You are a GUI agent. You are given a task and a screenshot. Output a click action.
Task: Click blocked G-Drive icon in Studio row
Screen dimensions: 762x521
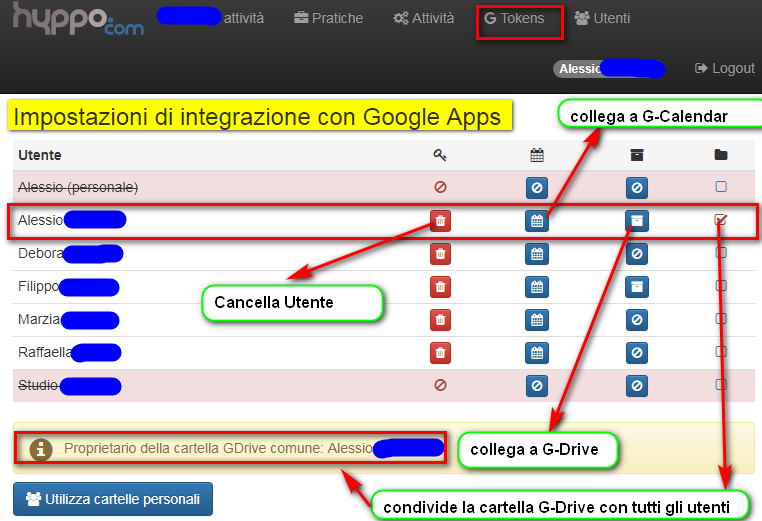coord(637,386)
